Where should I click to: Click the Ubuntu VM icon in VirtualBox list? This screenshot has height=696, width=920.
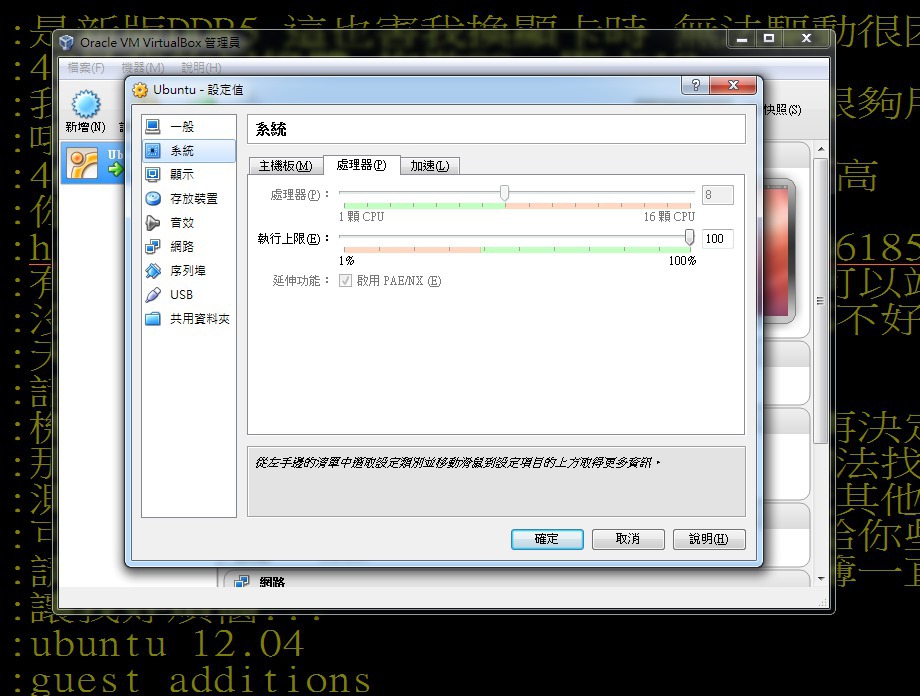point(82,163)
